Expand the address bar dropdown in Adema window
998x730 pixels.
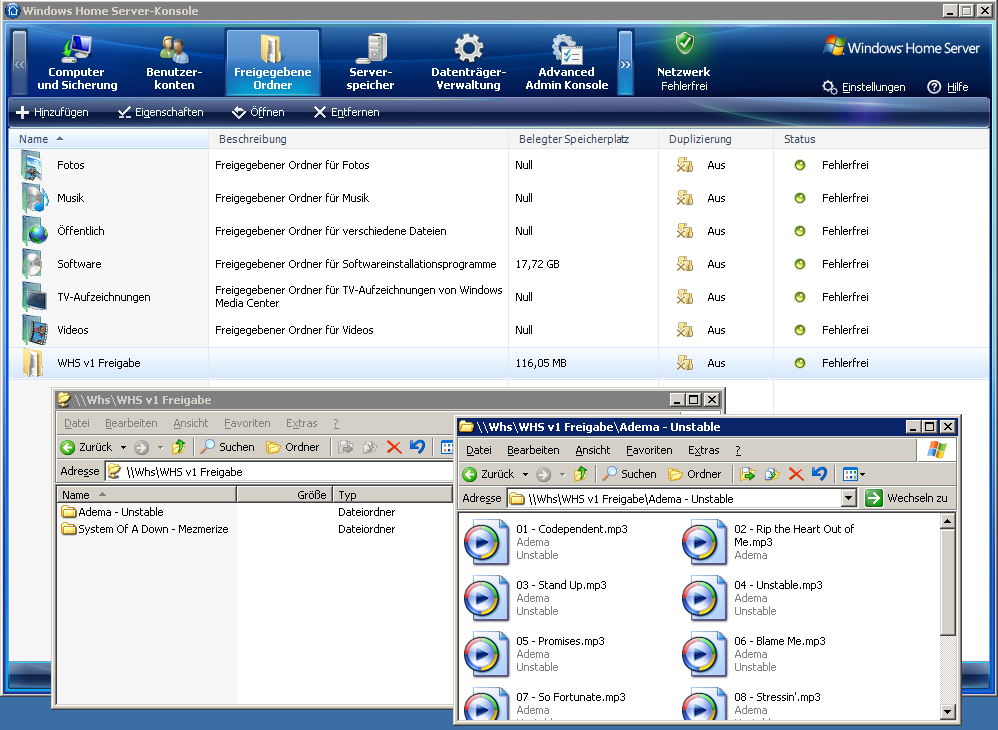coord(849,498)
